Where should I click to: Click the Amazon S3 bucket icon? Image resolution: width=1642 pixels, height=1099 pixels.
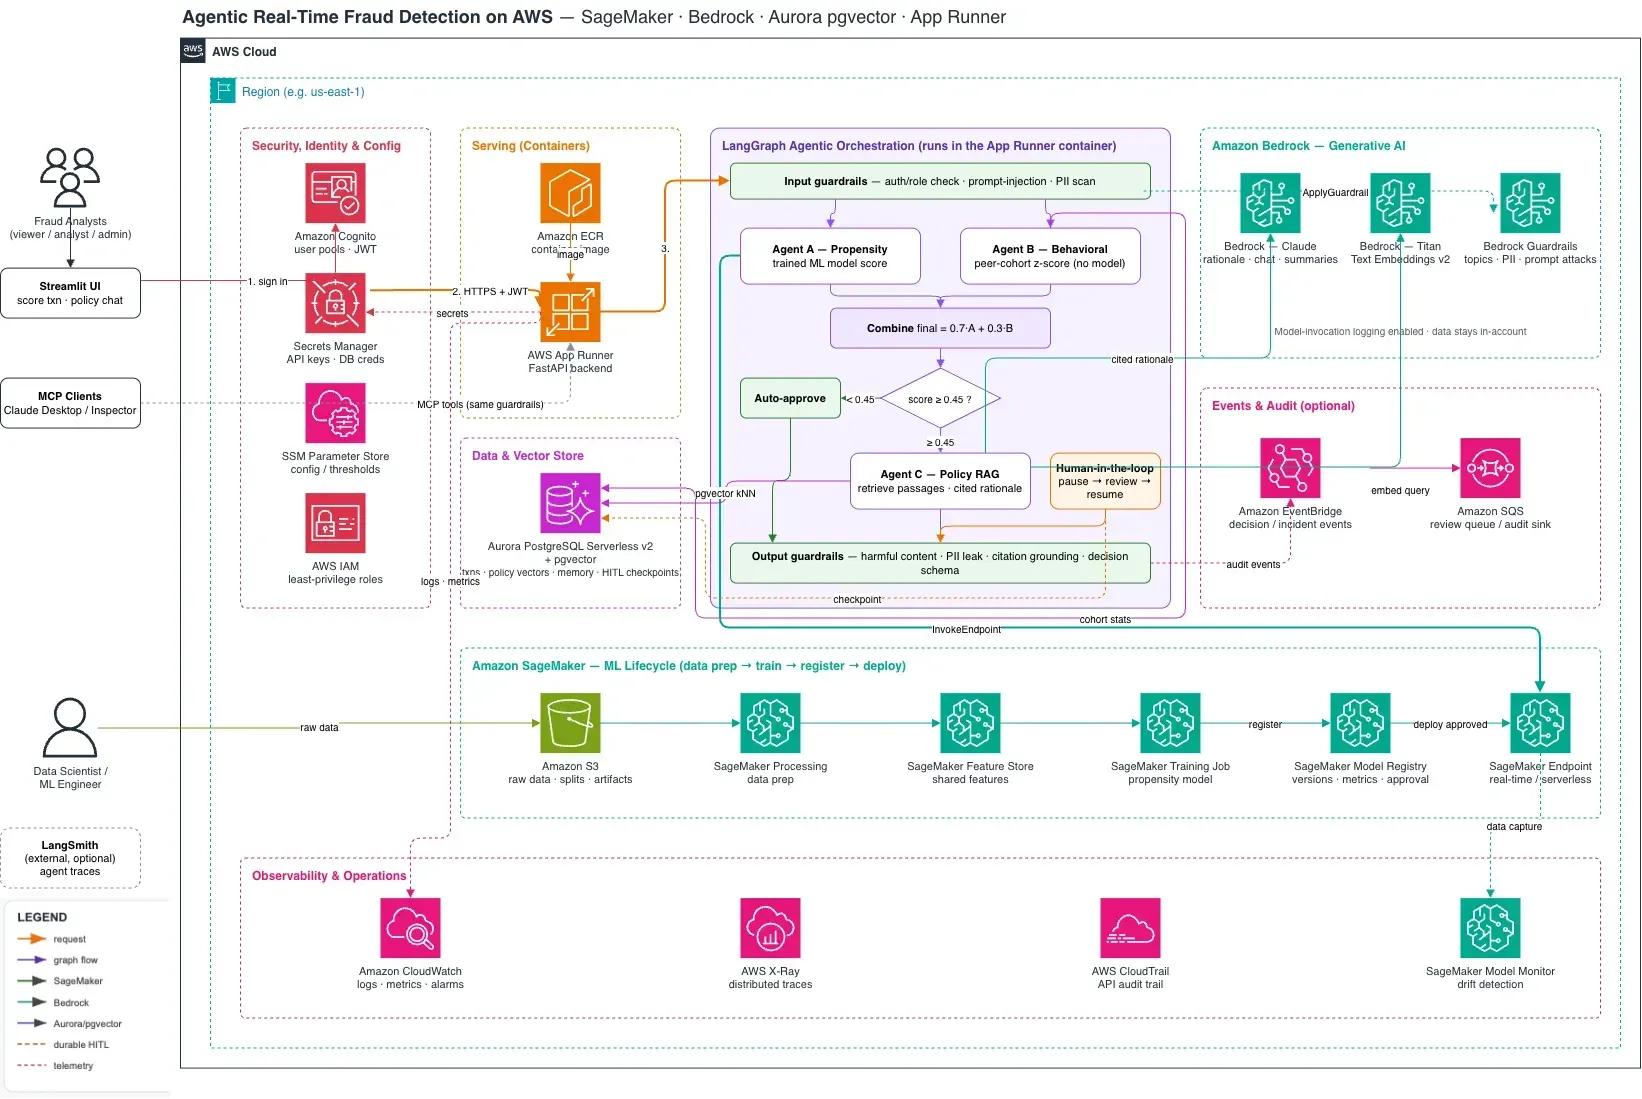(570, 723)
